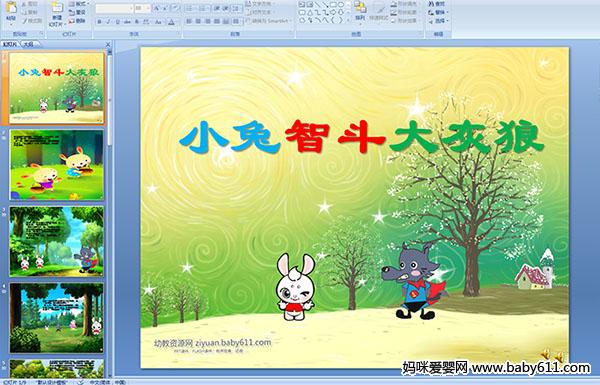The height and width of the screenshot is (385, 600).
Task: Select the oval shape in shapes gallery
Action: [x=341, y=5]
